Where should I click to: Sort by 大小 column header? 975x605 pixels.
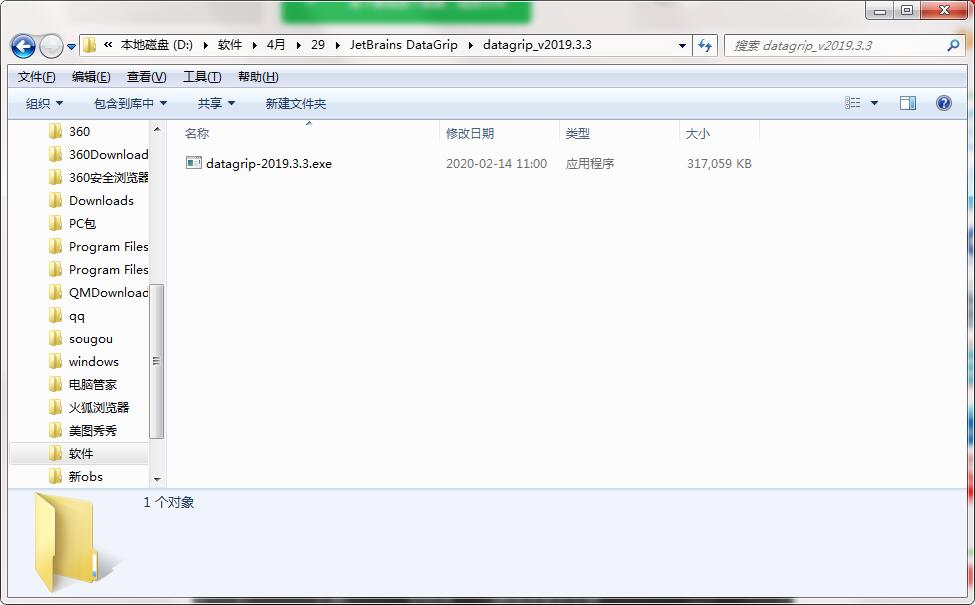click(698, 133)
